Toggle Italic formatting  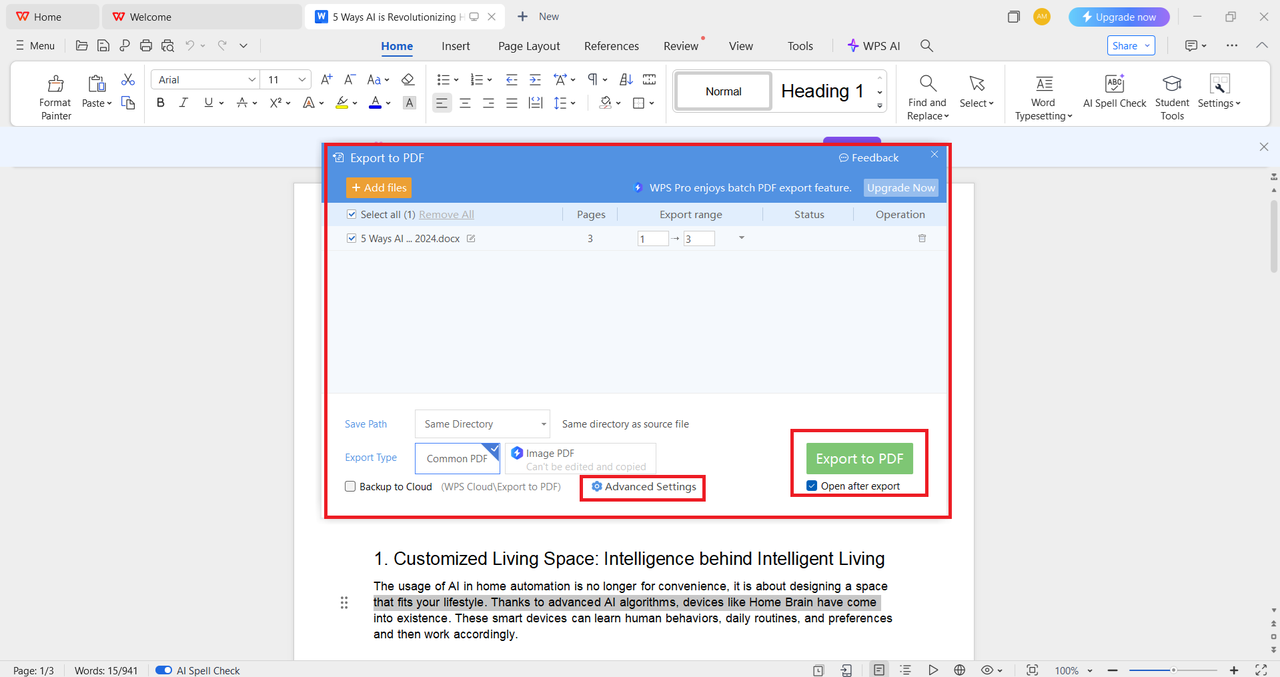pos(184,103)
